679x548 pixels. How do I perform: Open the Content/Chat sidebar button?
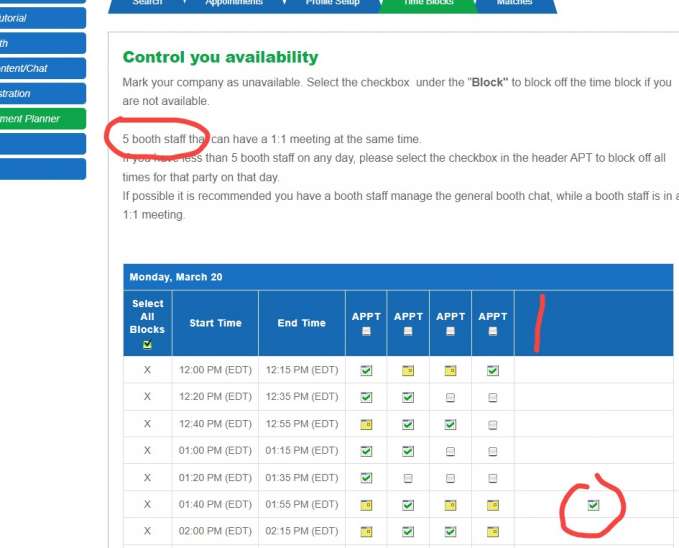click(x=42, y=68)
